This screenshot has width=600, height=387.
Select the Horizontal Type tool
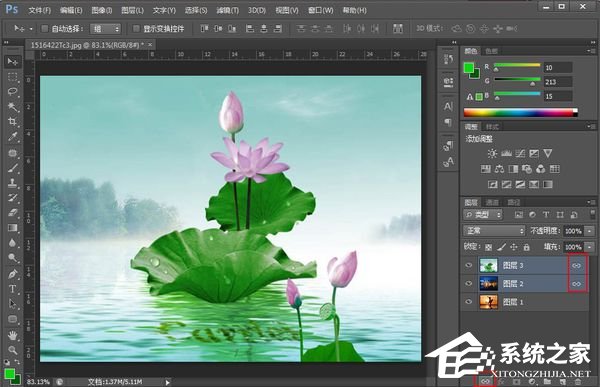(13, 289)
